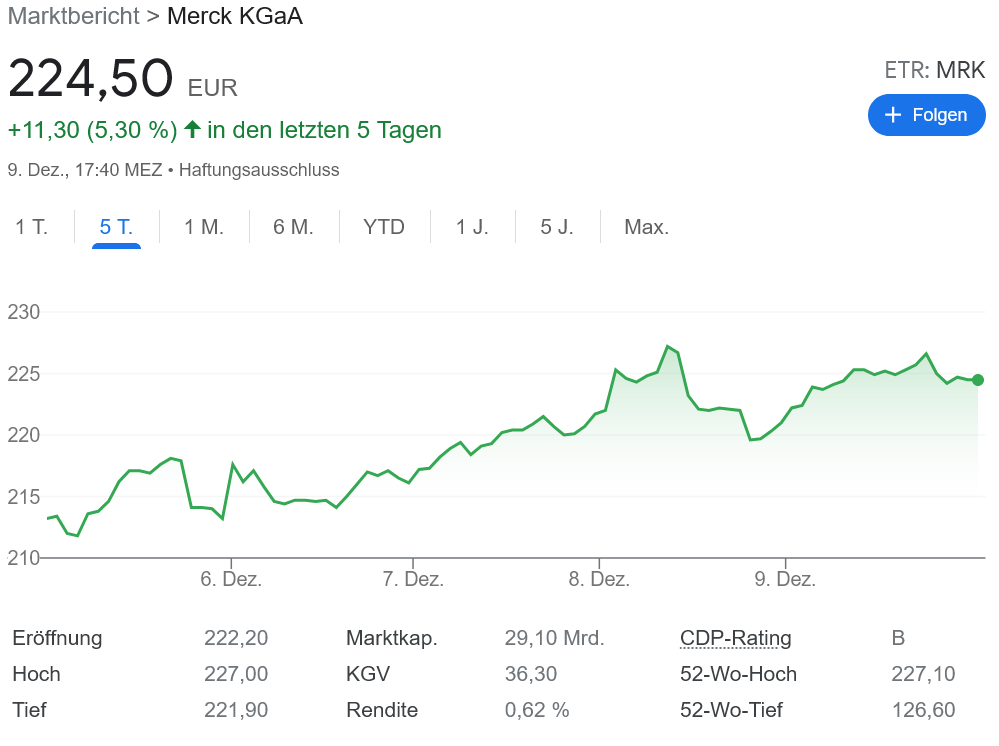Select the 5 T. time range tab
Viewport: 999px width, 746px height.
[116, 227]
